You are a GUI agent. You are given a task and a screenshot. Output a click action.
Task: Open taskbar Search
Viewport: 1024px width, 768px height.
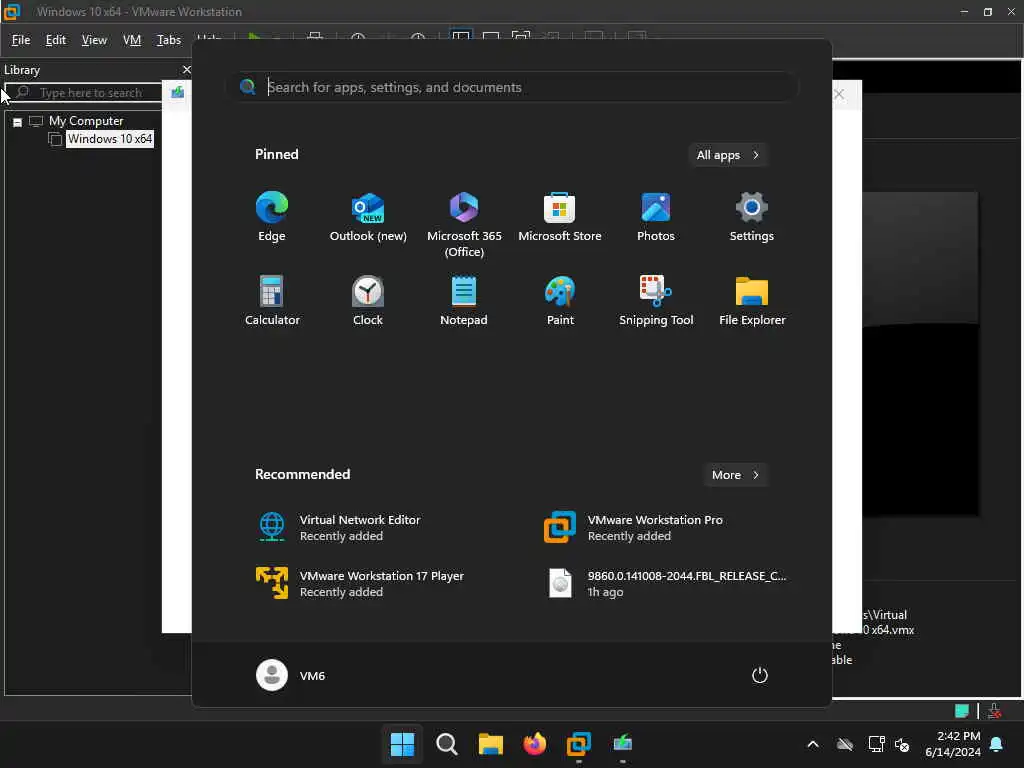447,744
